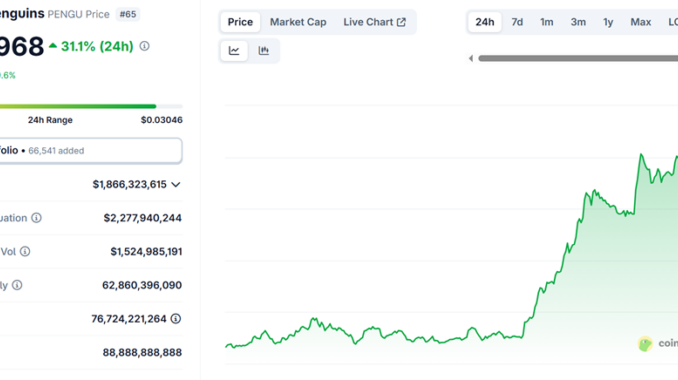Switch to candlestick chart view icon
This screenshot has width=678, height=380.
263,51
